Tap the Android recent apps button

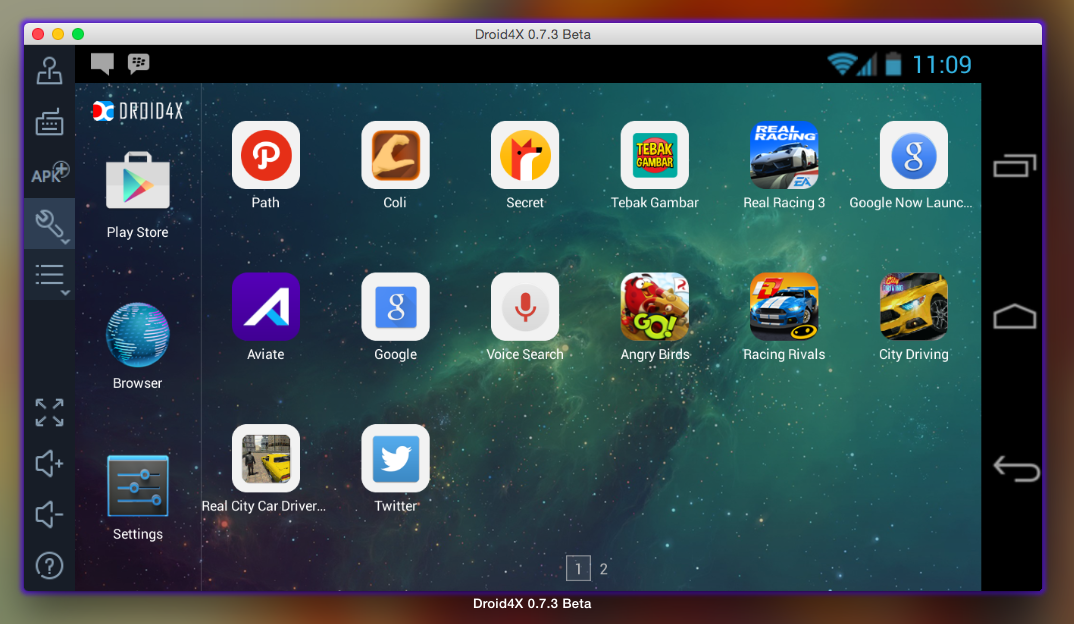[x=1014, y=166]
